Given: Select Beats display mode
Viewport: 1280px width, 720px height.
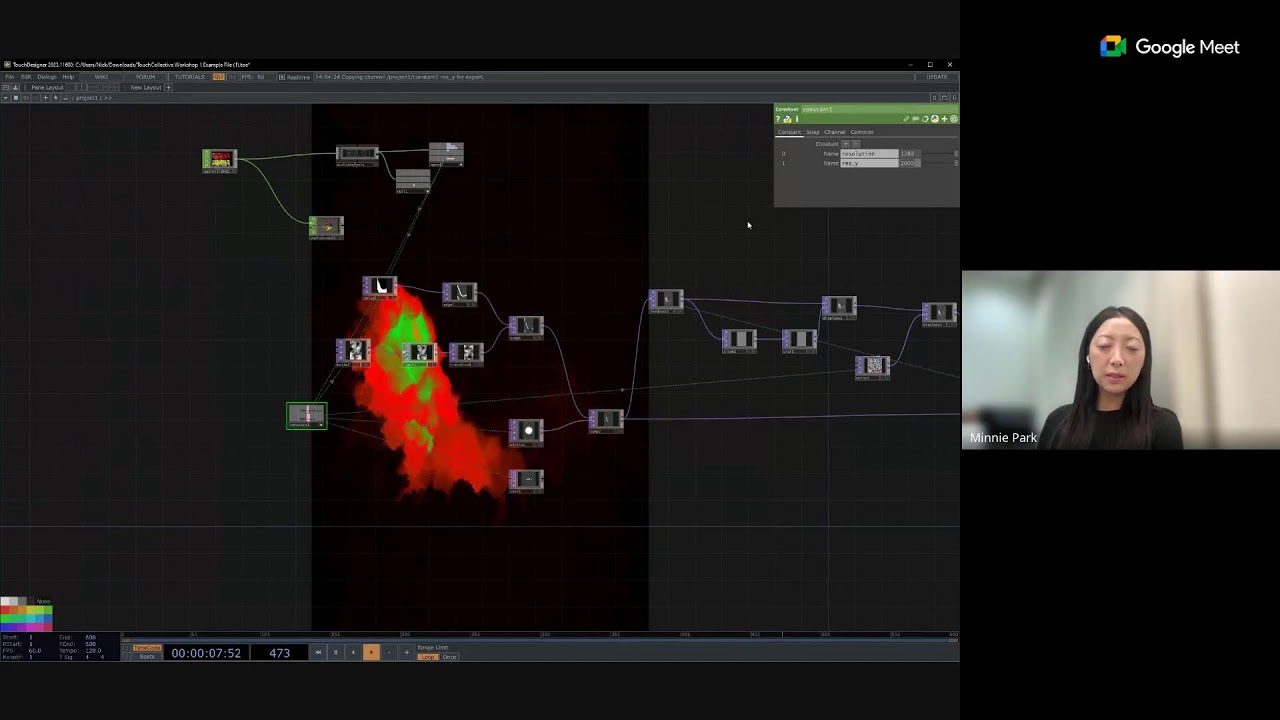Looking at the screenshot, I should point(147,656).
